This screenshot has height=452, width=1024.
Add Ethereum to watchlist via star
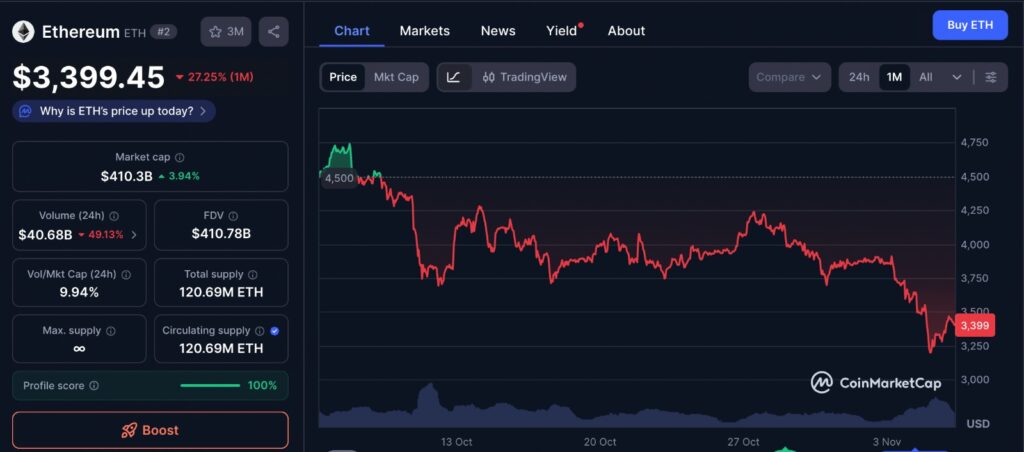226,31
